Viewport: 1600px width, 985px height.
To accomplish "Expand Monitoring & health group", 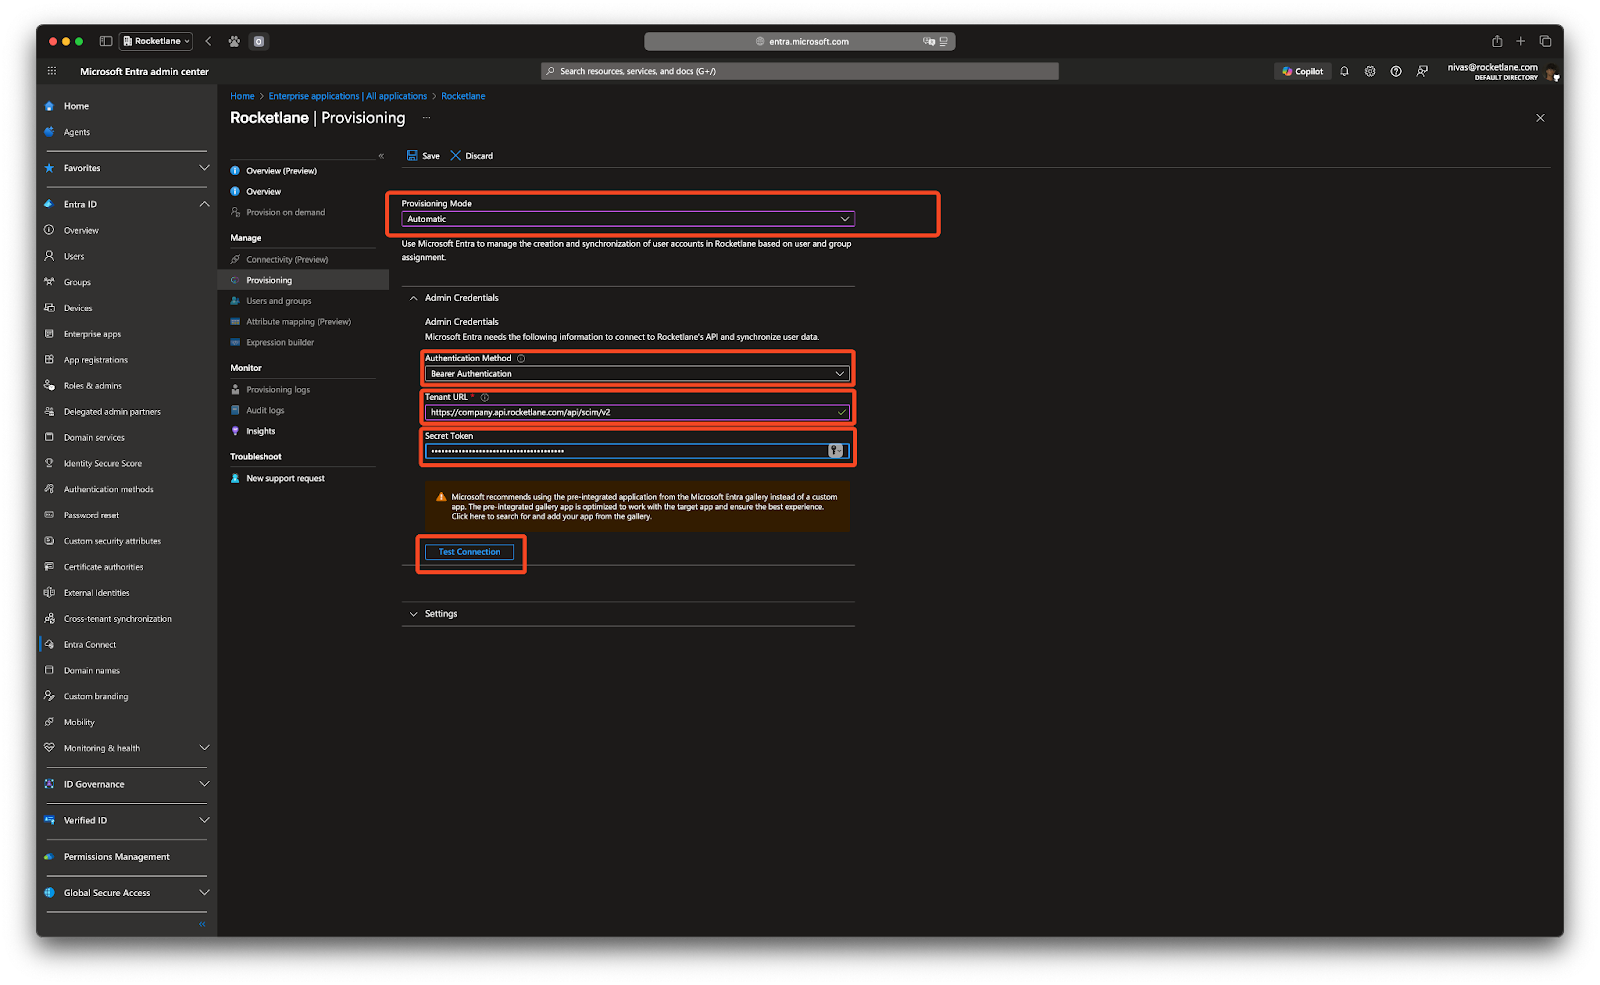I will [204, 748].
